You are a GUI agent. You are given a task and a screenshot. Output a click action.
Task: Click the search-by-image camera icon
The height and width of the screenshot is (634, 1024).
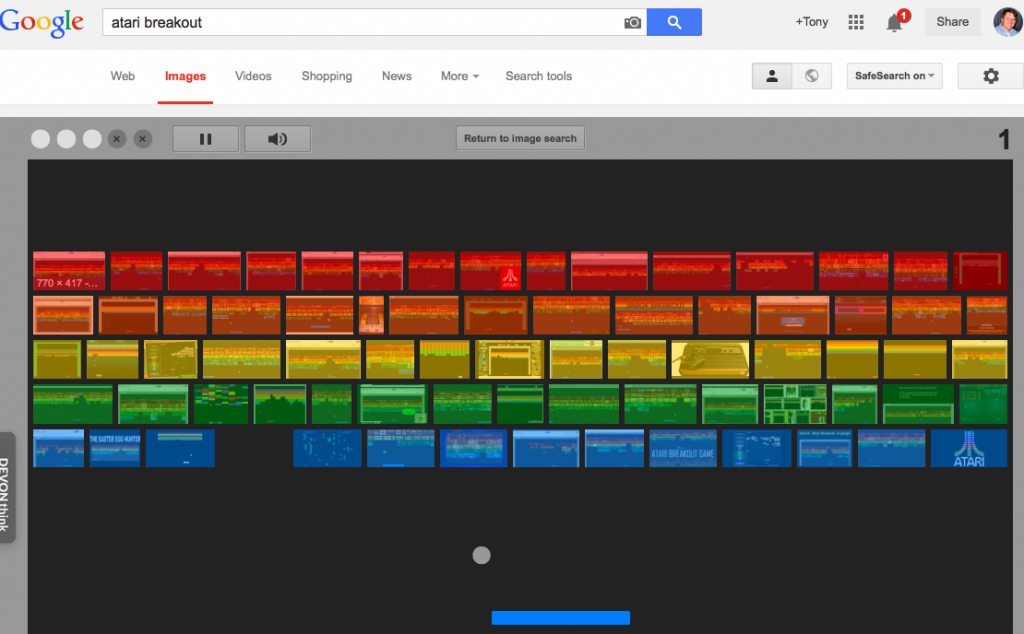tap(632, 21)
